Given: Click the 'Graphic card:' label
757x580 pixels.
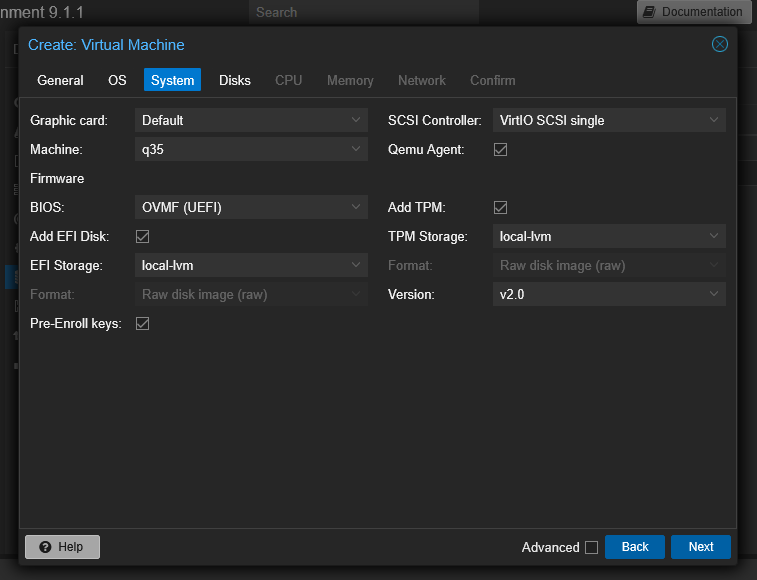Looking at the screenshot, I should pos(69,121).
